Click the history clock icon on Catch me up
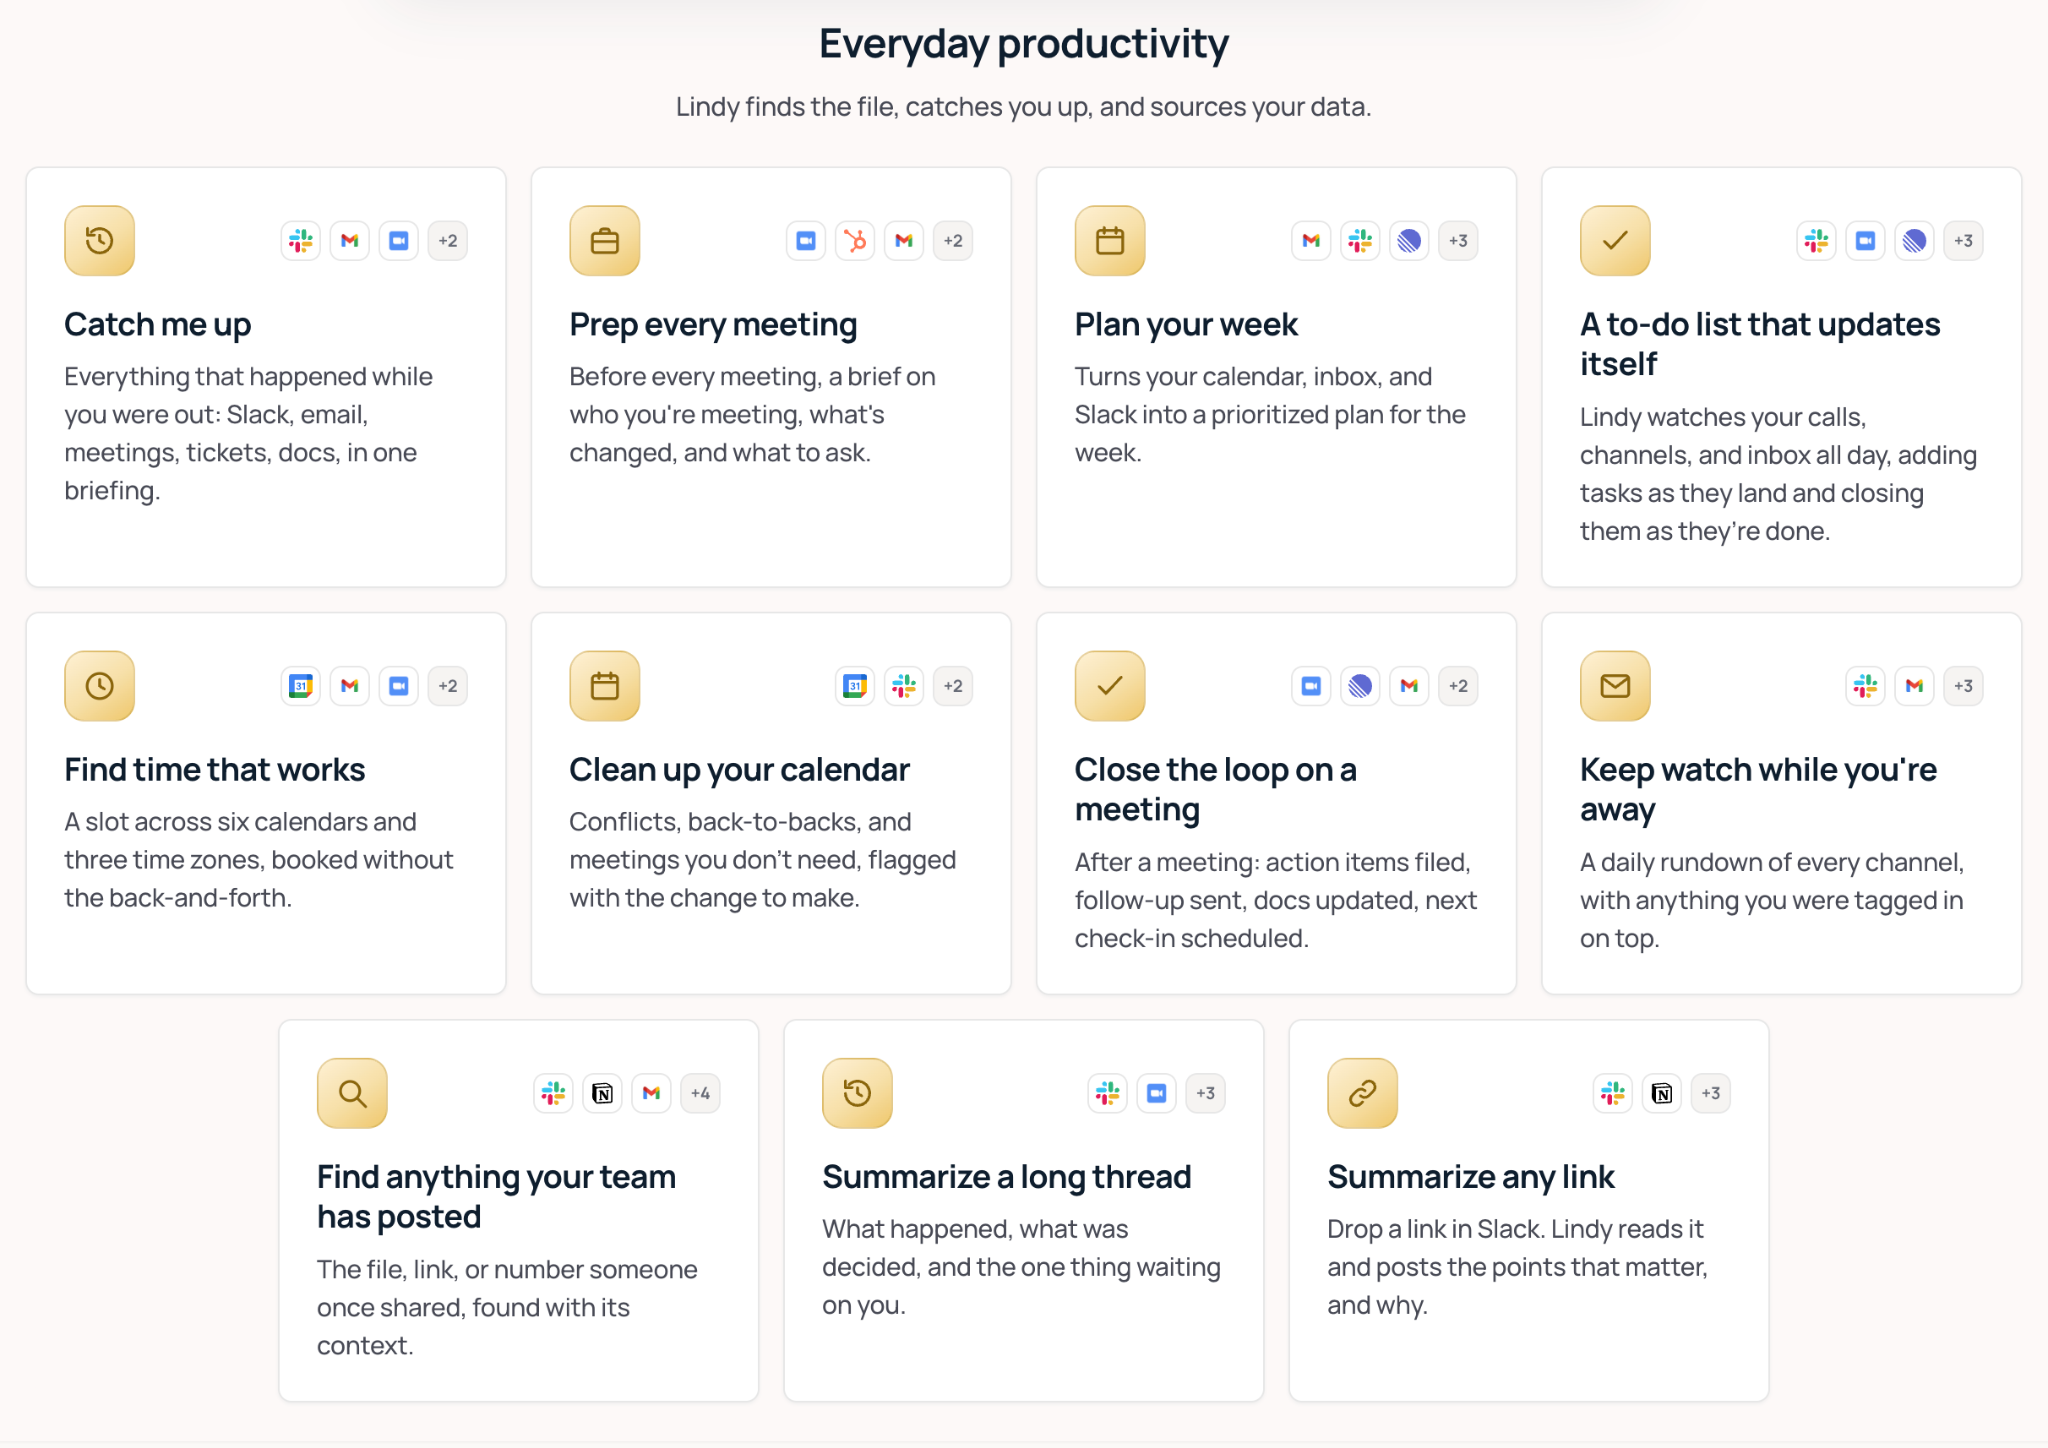 (x=99, y=241)
